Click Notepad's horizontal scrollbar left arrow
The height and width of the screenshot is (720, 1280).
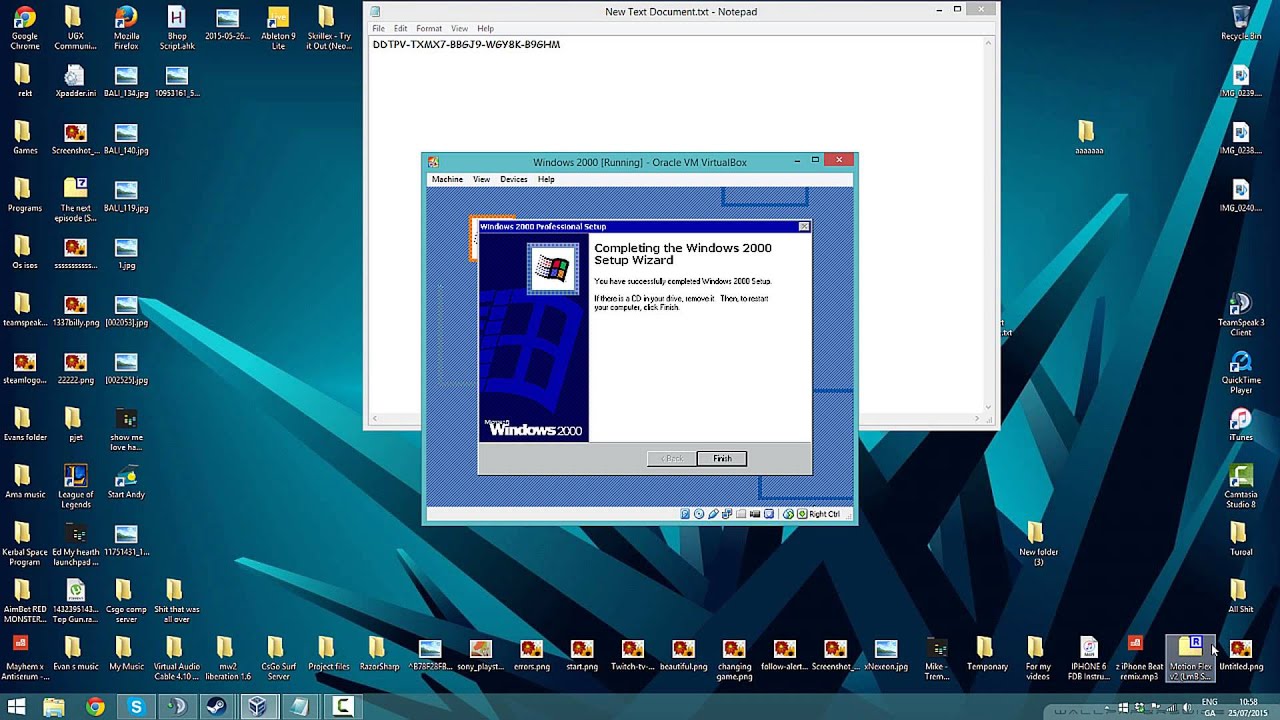pyautogui.click(x=375, y=419)
